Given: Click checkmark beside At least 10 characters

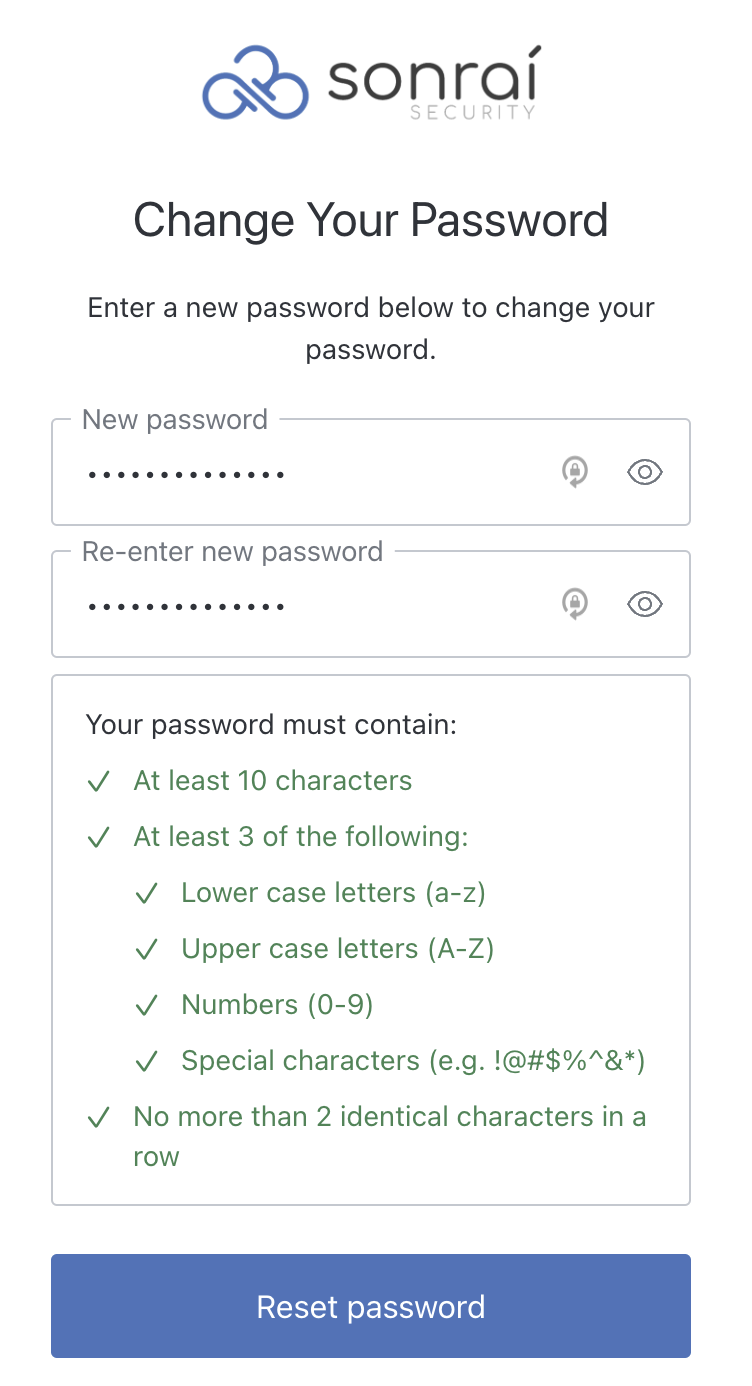Looking at the screenshot, I should 98,782.
